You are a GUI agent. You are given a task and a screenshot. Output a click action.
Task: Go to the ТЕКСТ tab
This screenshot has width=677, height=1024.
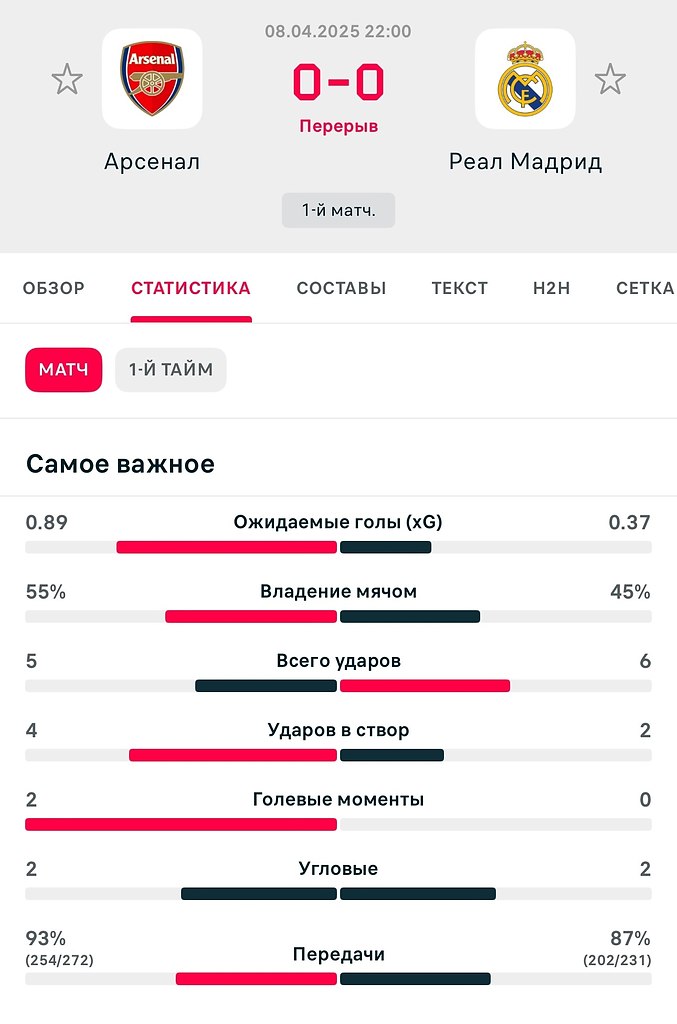tap(460, 289)
